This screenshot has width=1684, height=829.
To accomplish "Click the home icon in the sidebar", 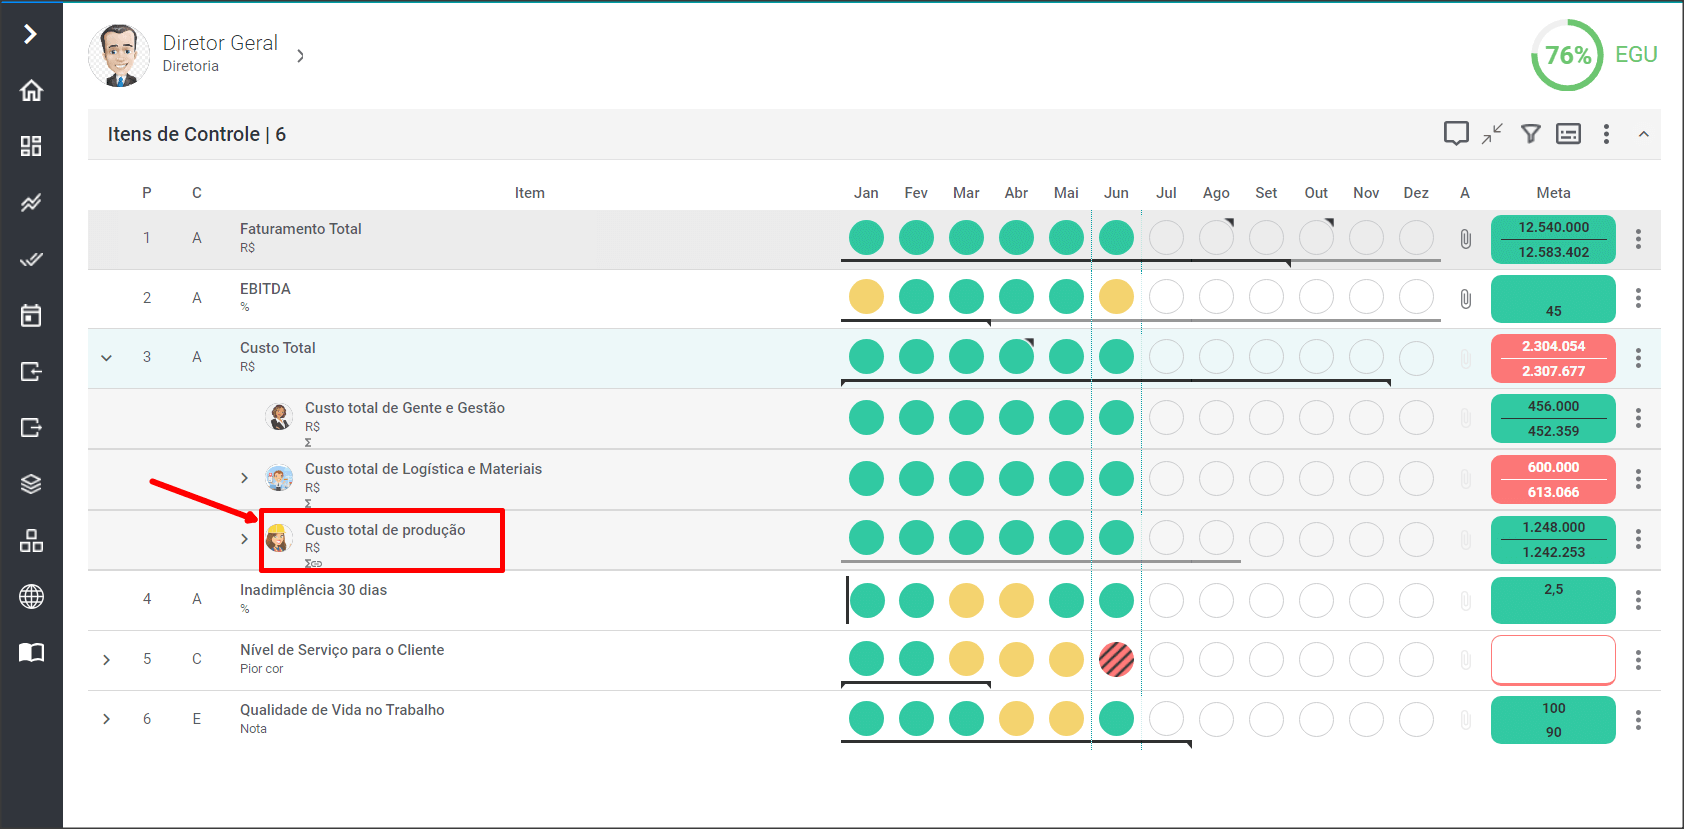I will click(31, 91).
